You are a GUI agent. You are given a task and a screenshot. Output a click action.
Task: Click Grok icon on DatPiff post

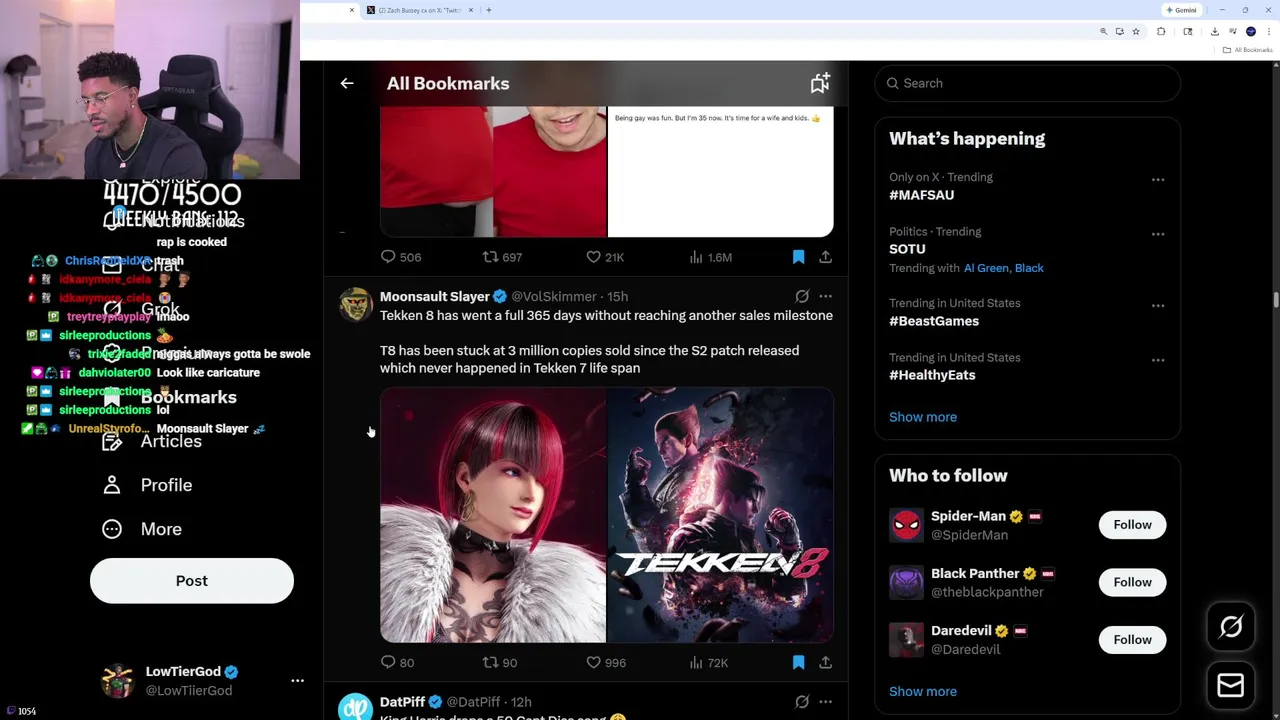[x=802, y=702]
